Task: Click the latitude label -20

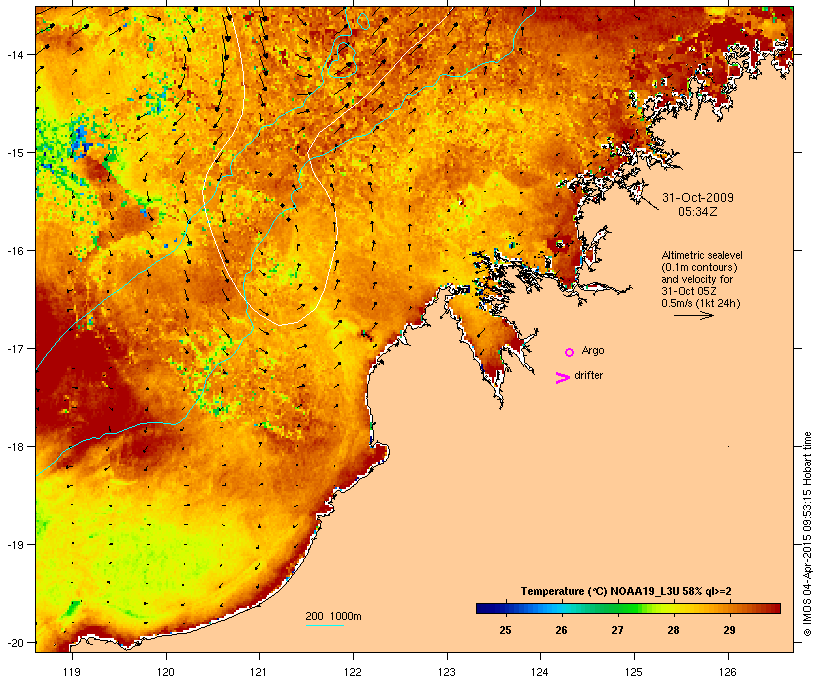Action: (x=15, y=642)
